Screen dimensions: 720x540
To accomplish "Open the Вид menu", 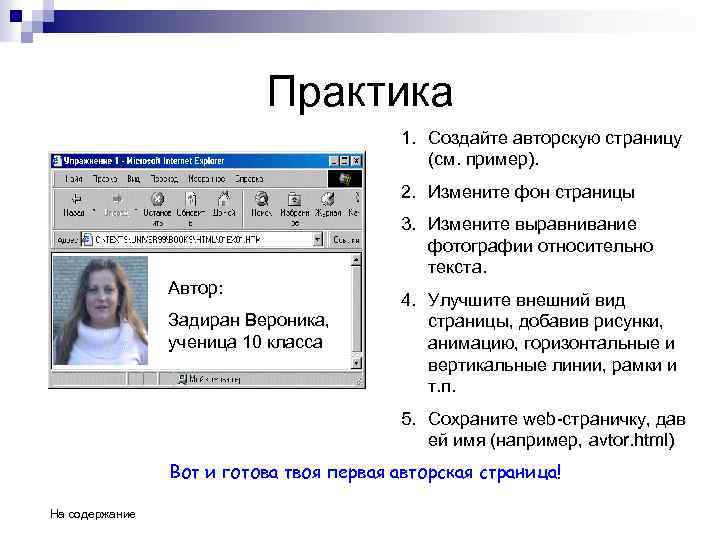I will point(134,179).
